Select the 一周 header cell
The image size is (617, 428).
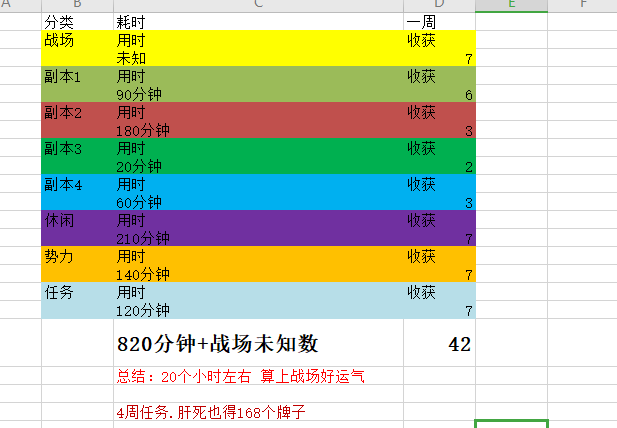(438, 21)
